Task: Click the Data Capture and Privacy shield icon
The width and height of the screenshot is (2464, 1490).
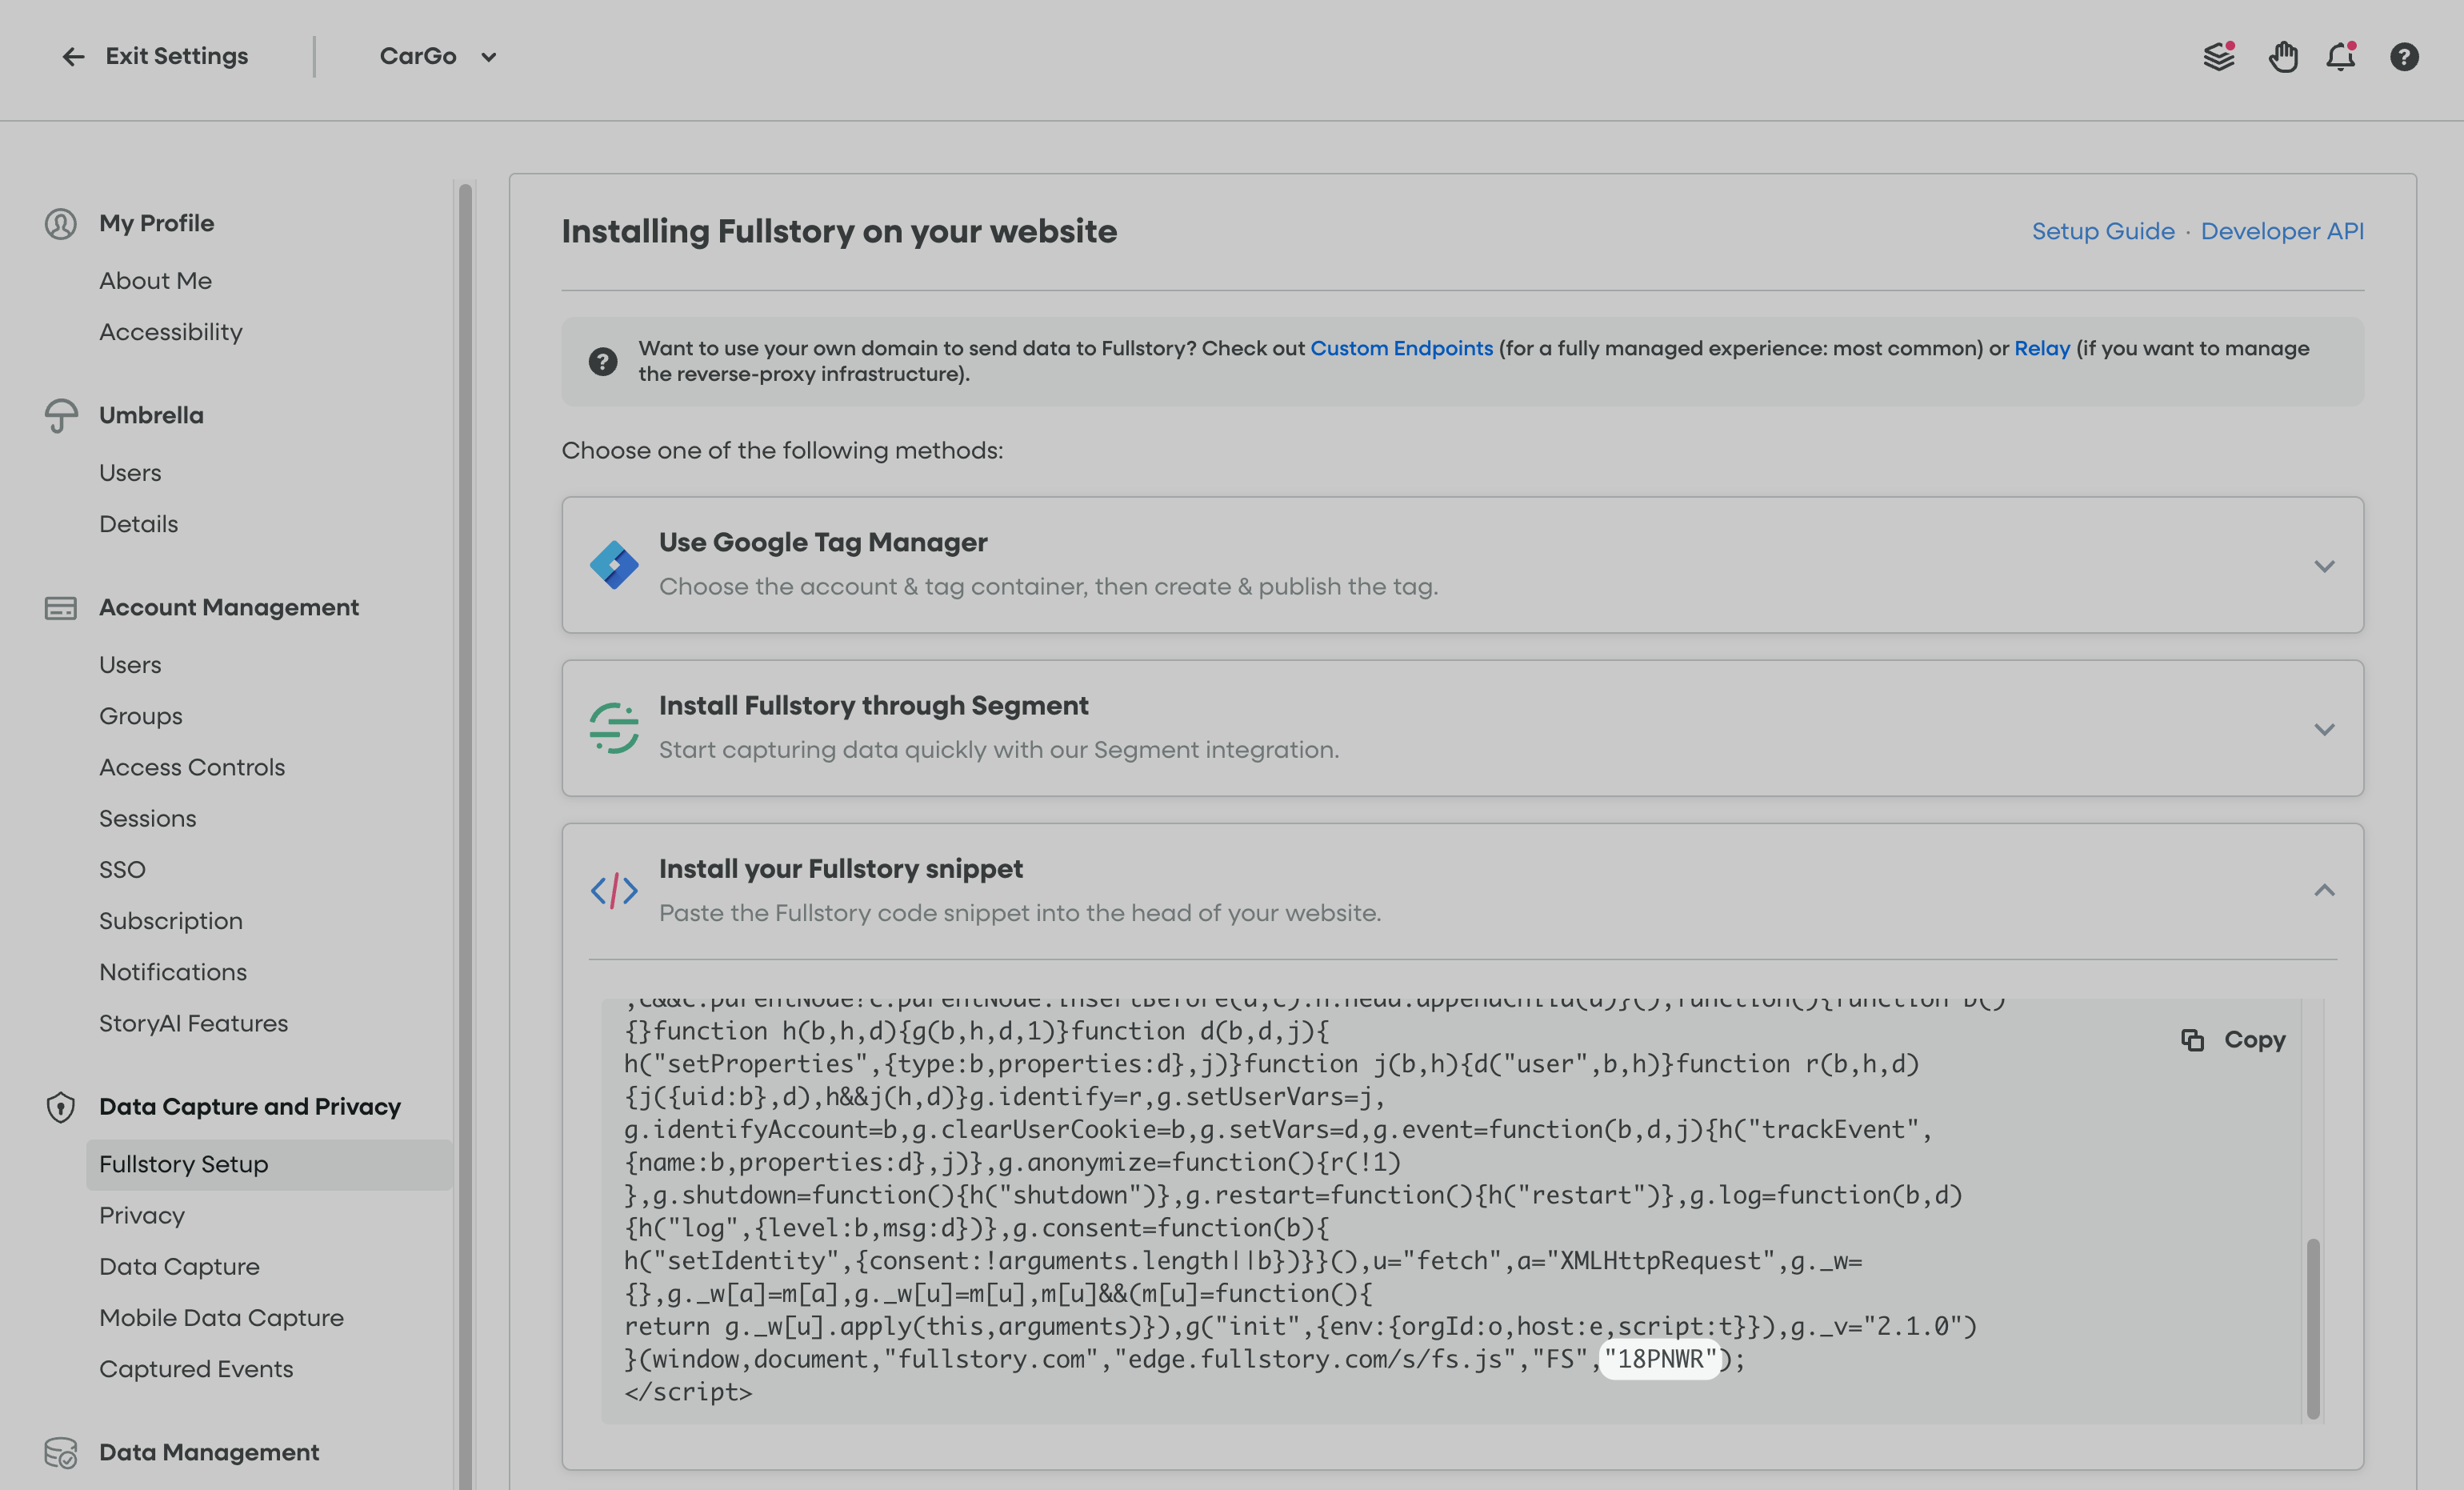Action: [60, 1107]
